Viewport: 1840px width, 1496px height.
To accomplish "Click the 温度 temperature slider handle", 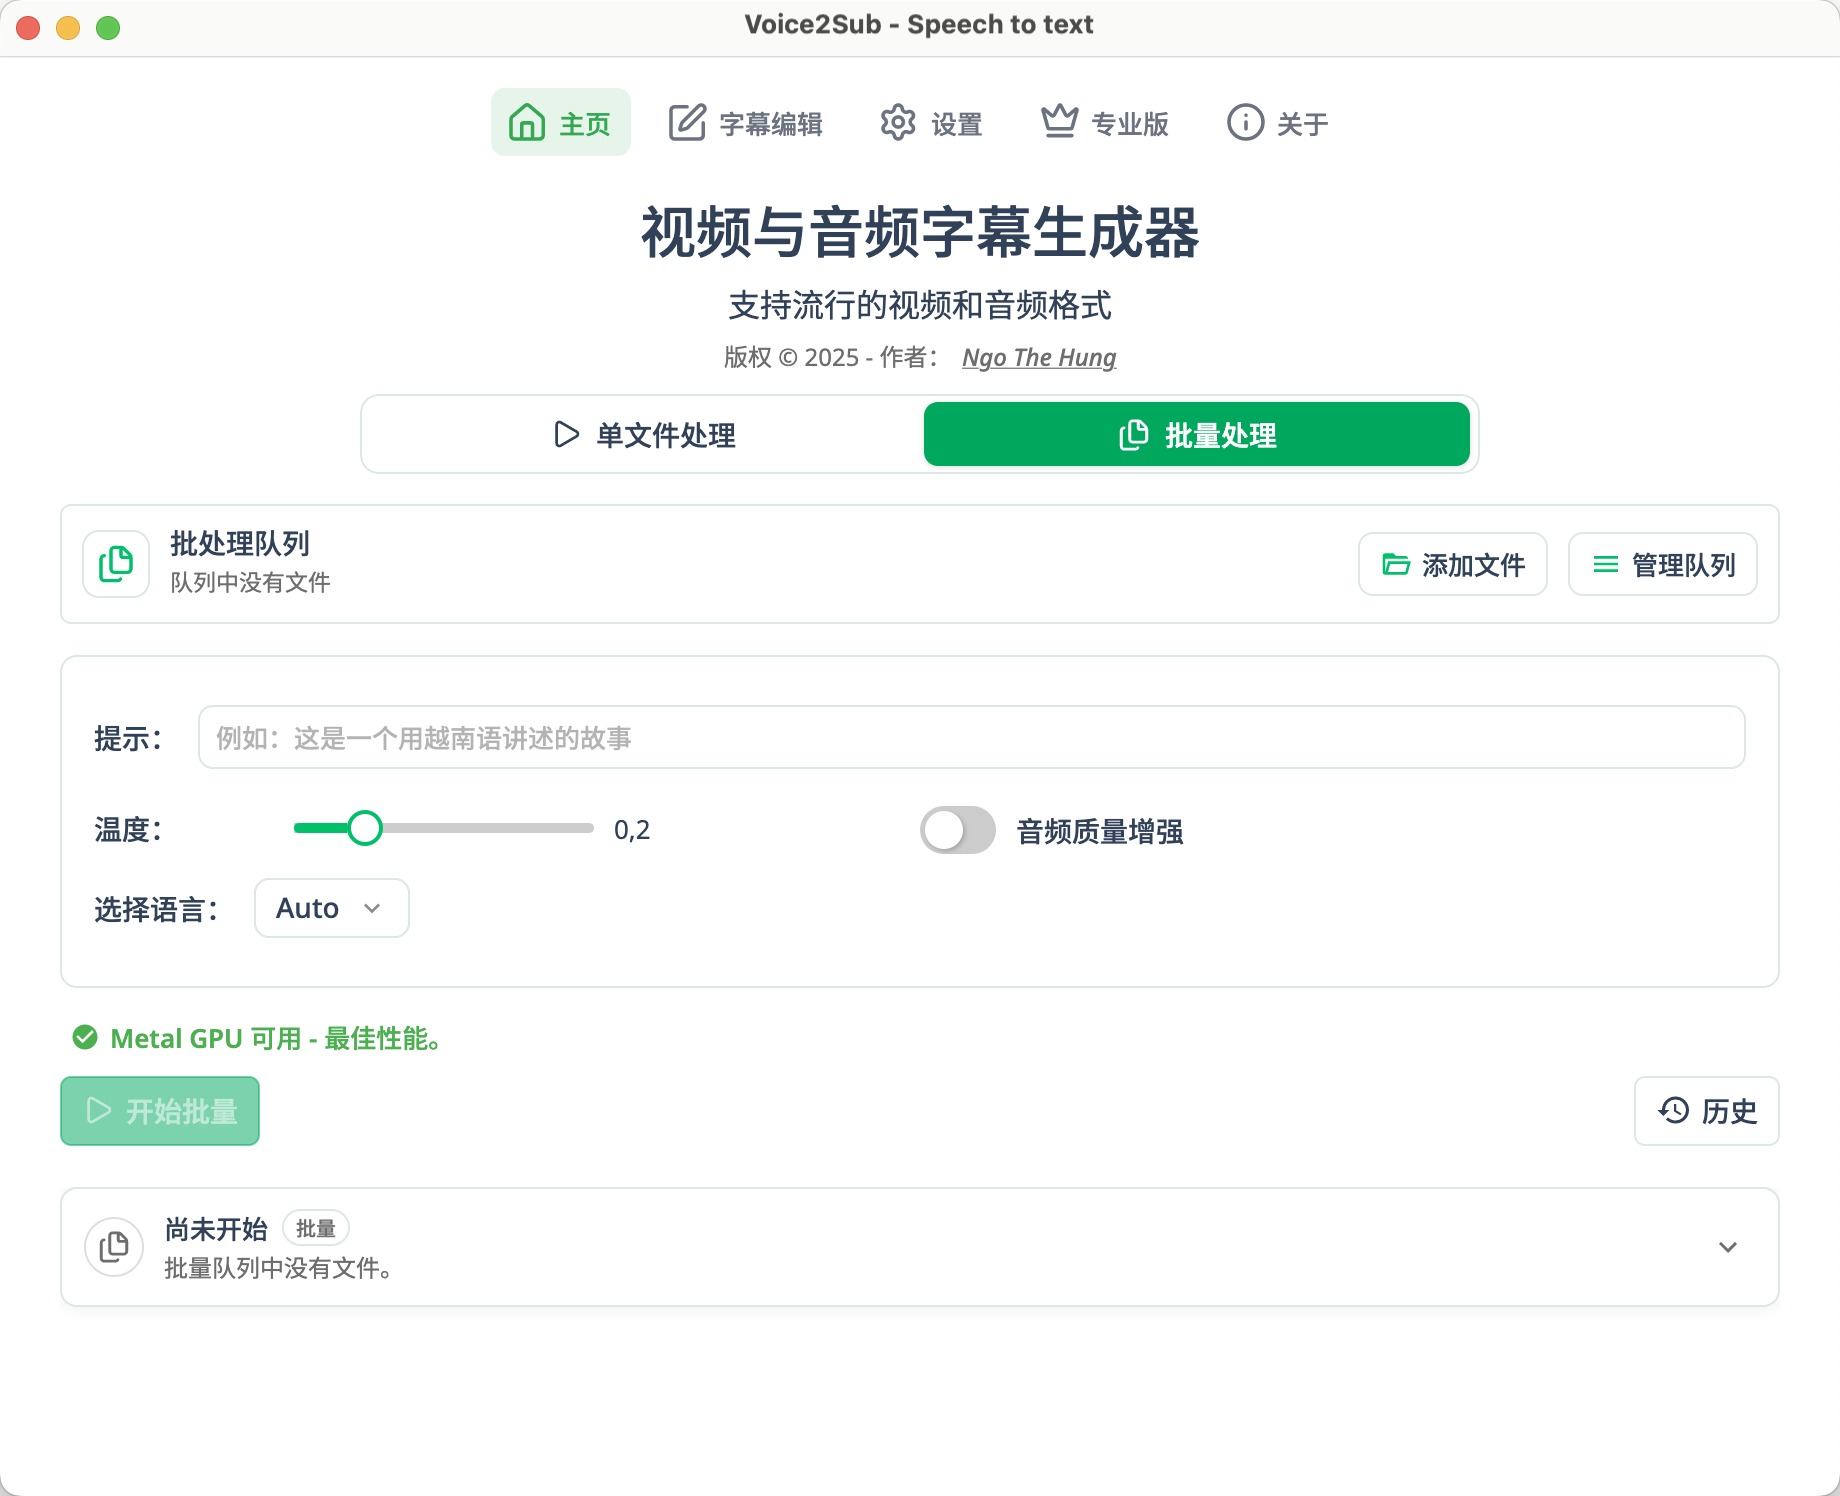I will (365, 828).
